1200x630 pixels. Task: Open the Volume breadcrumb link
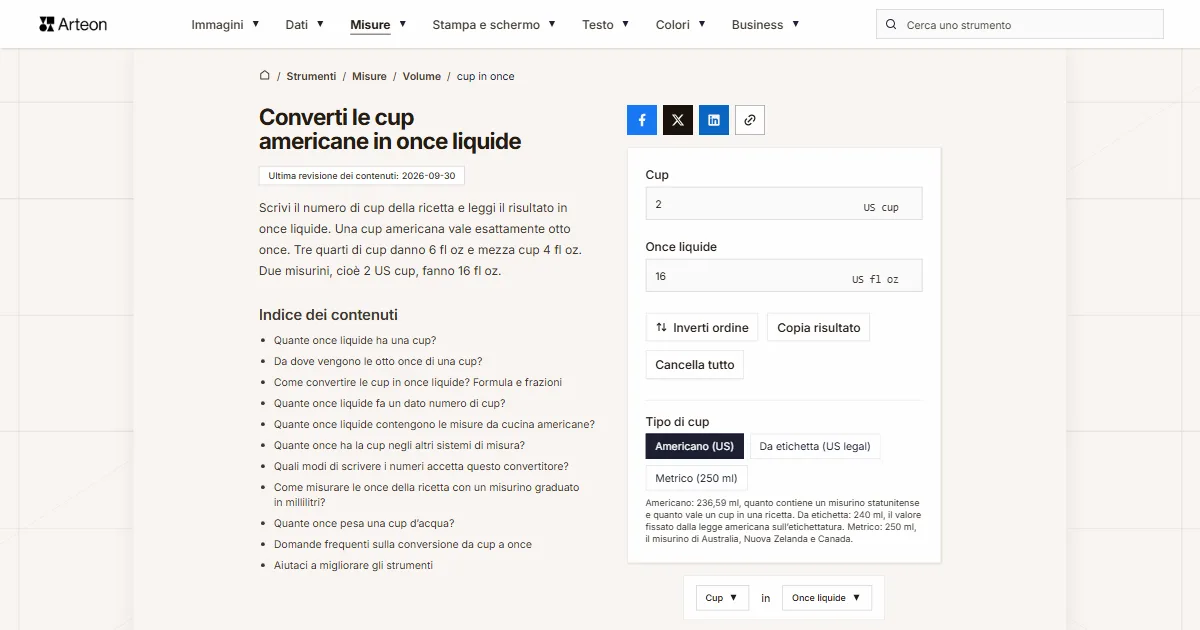pyautogui.click(x=422, y=76)
